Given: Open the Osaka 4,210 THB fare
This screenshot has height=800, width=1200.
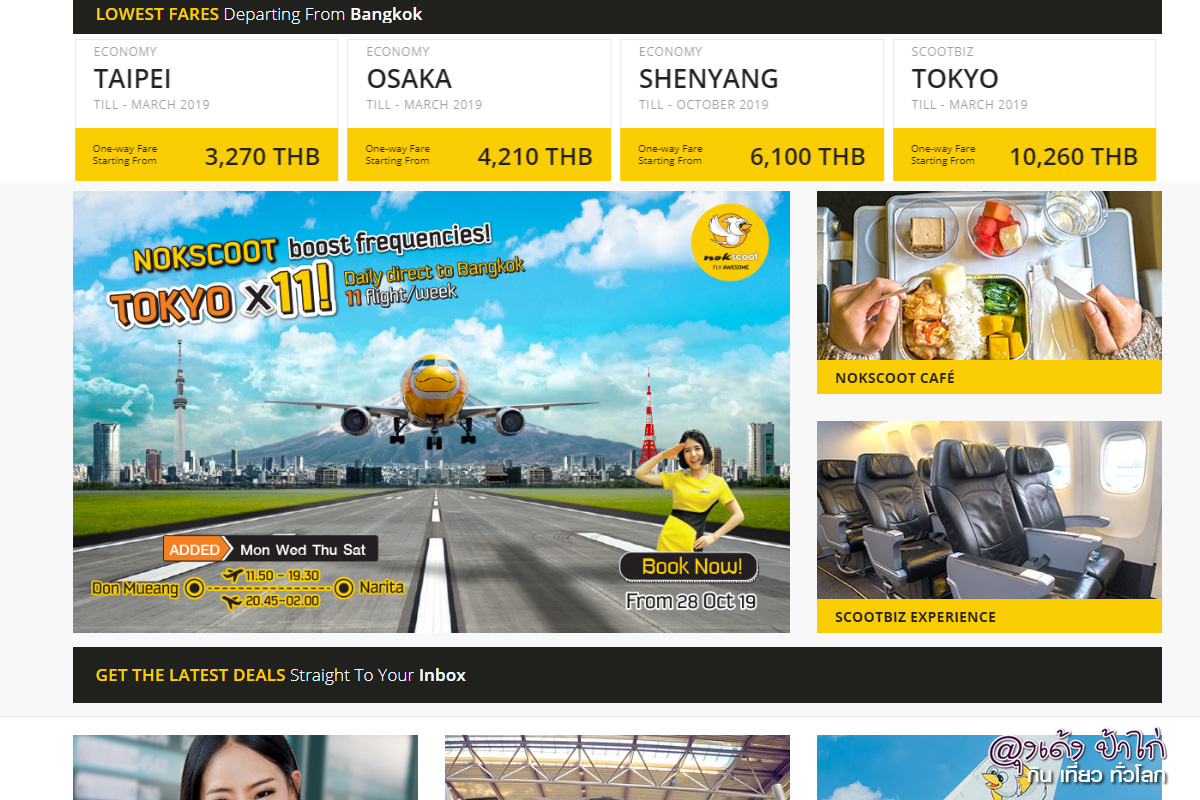Looking at the screenshot, I should coord(479,156).
